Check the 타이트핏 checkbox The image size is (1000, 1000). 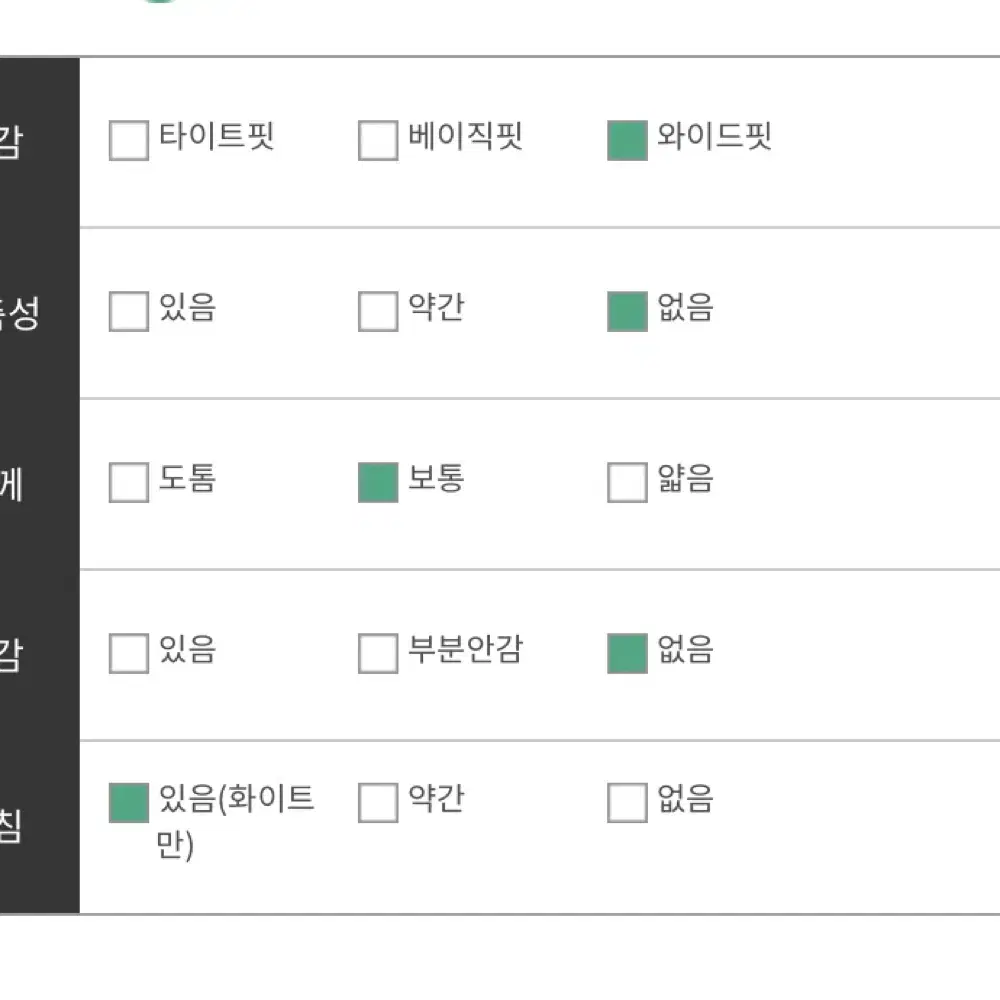click(x=129, y=140)
